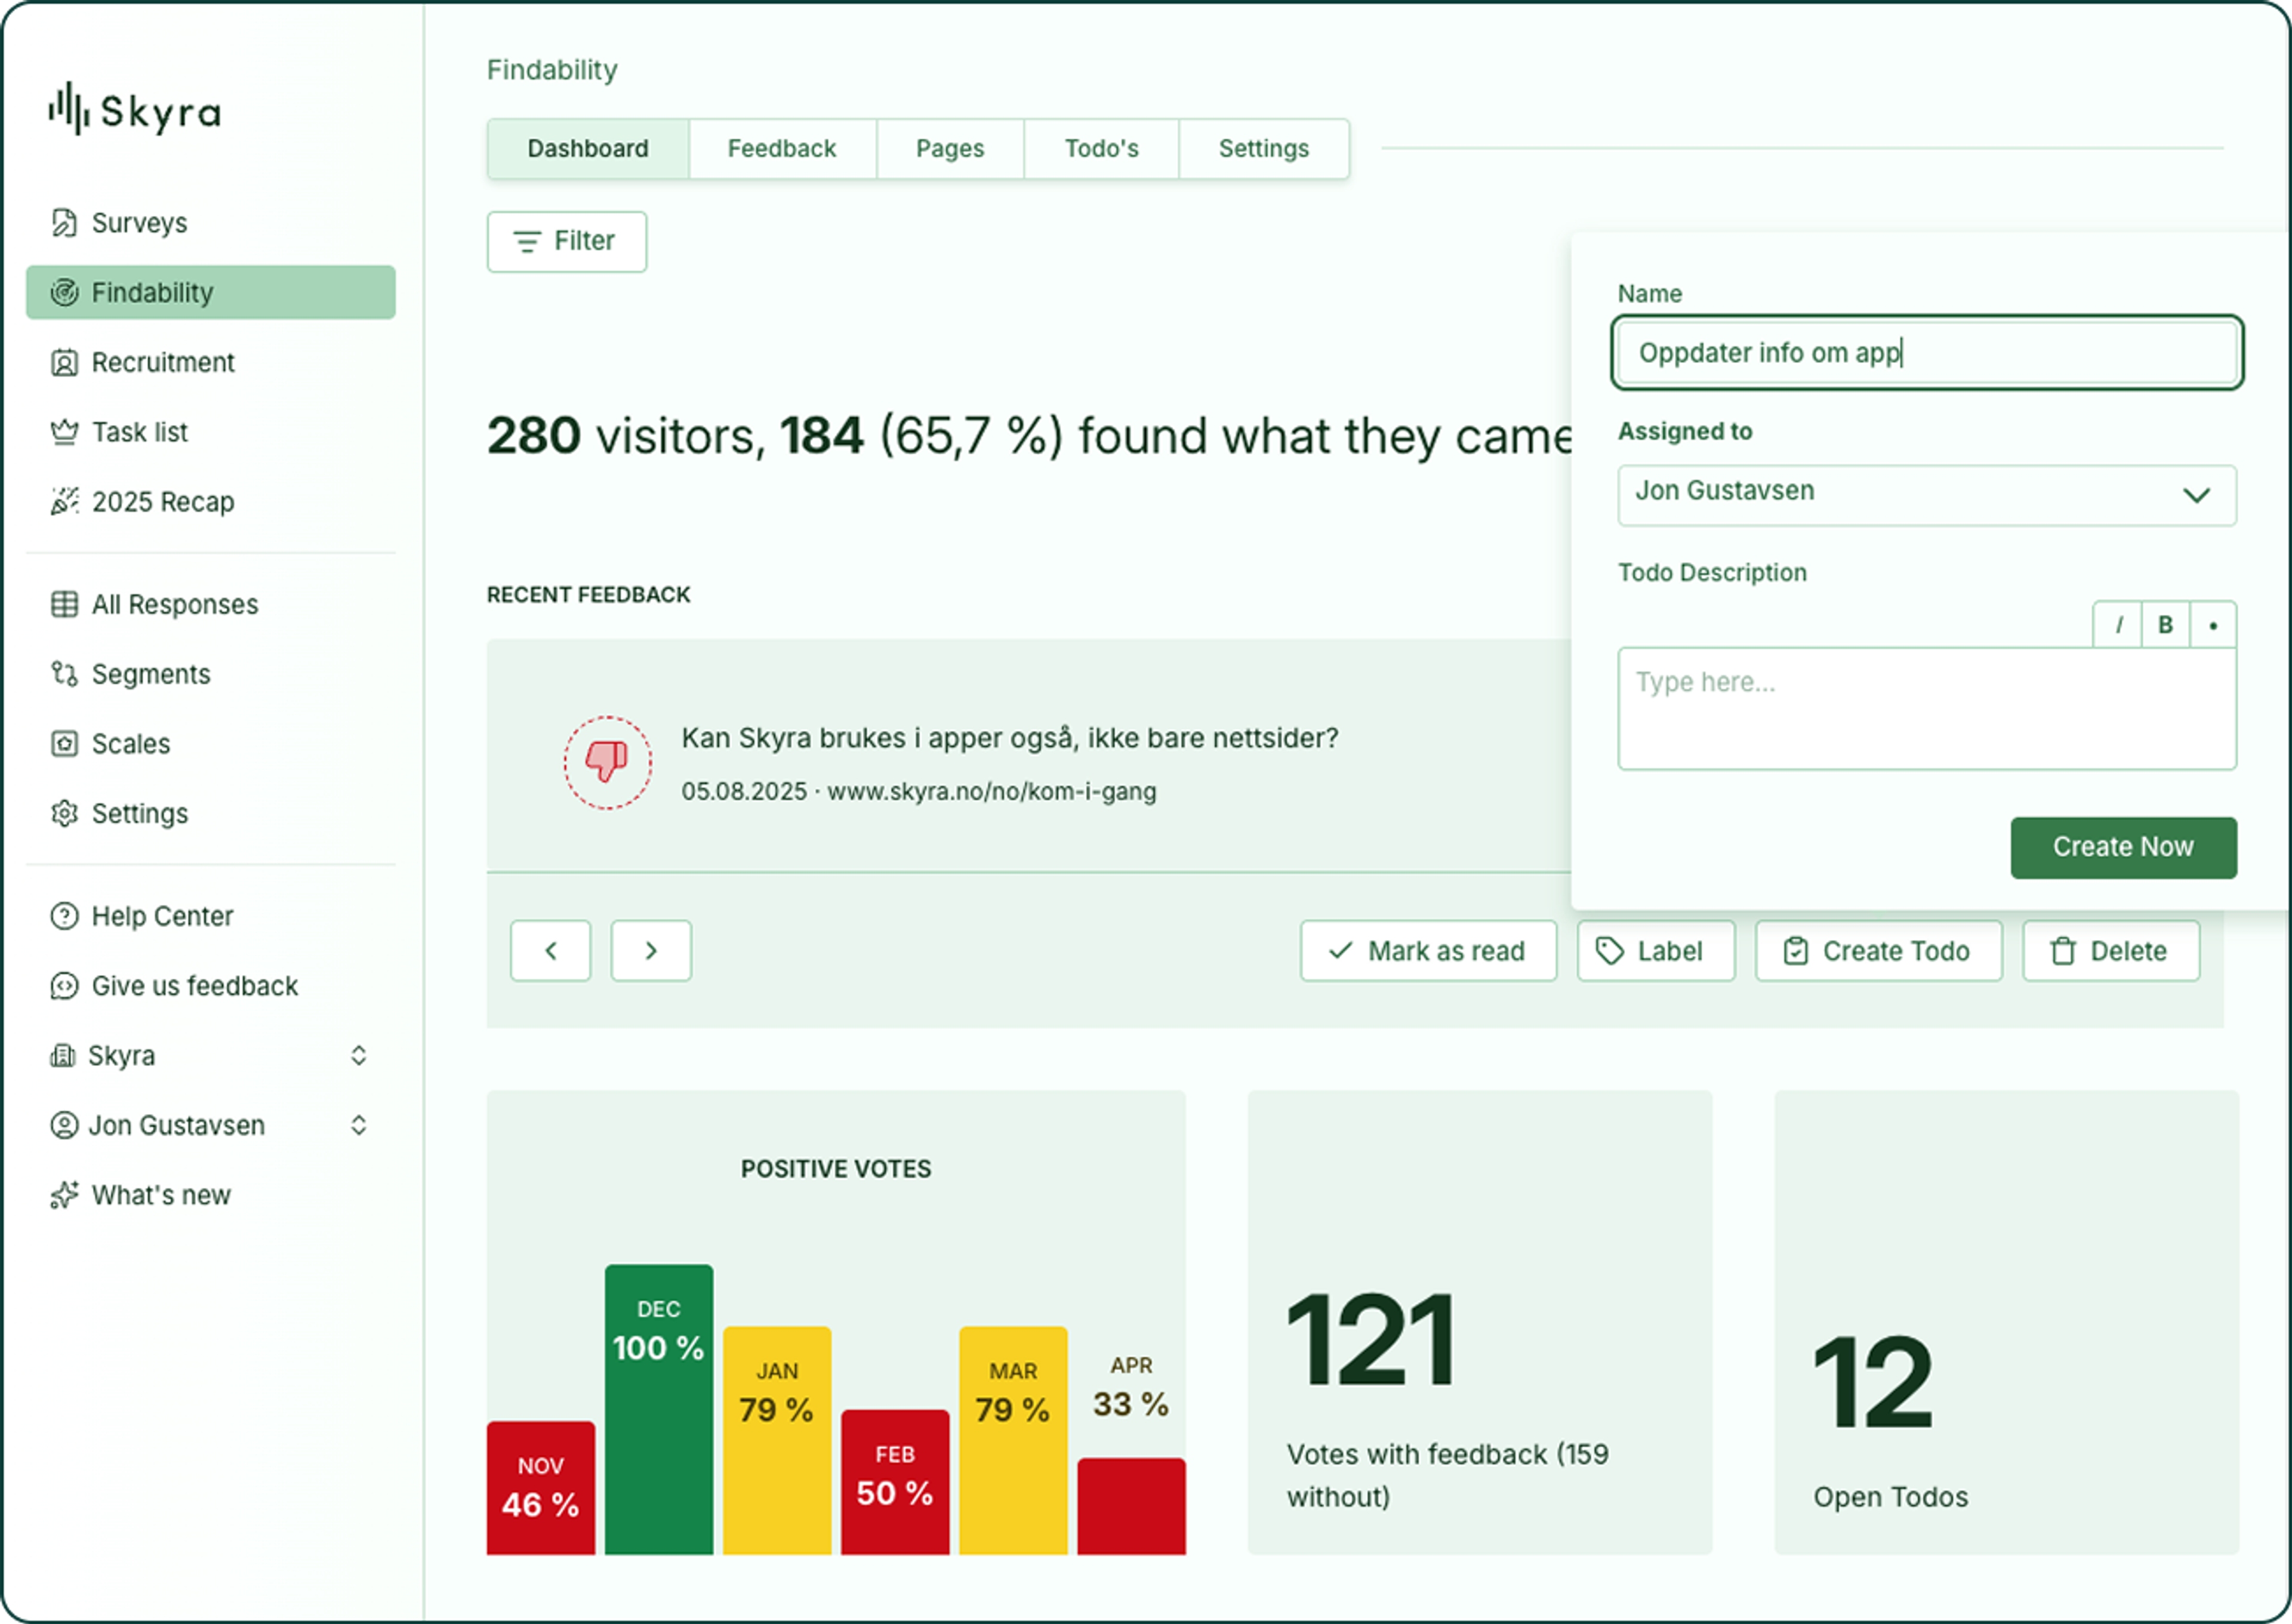Image resolution: width=2292 pixels, height=1624 pixels.
Task: Click the POSITIVE VOTES chart title
Action: [x=836, y=1169]
